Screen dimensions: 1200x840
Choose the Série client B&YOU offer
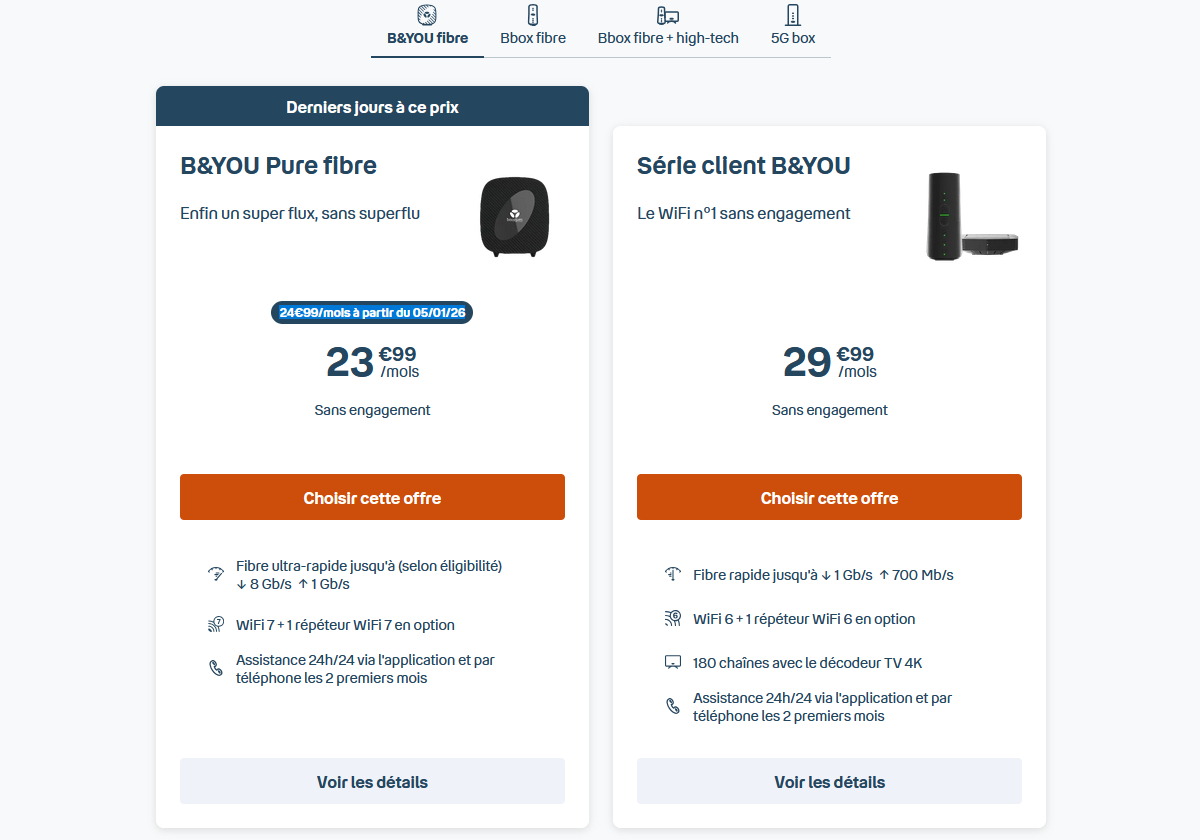click(x=829, y=497)
